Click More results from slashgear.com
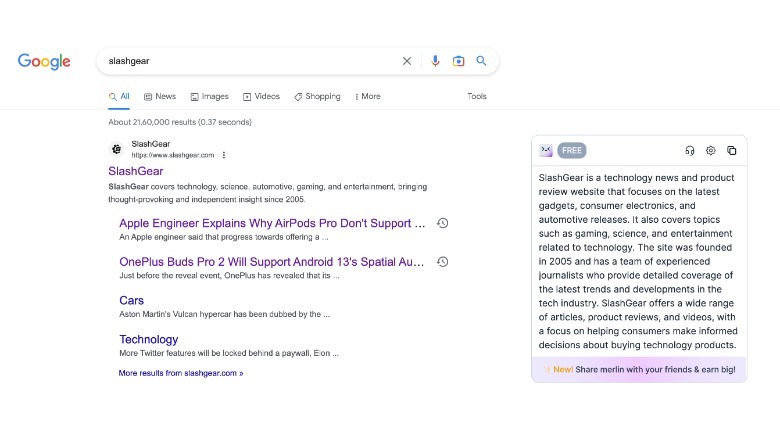 181,373
